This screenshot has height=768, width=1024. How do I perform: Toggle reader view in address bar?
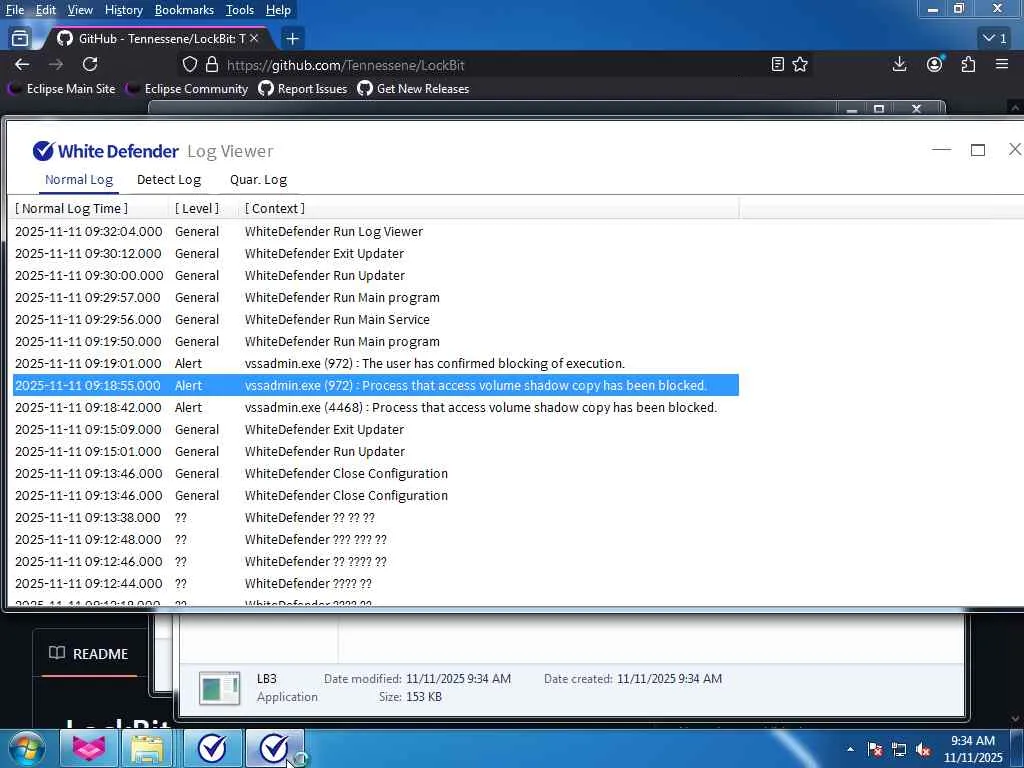[x=777, y=64]
